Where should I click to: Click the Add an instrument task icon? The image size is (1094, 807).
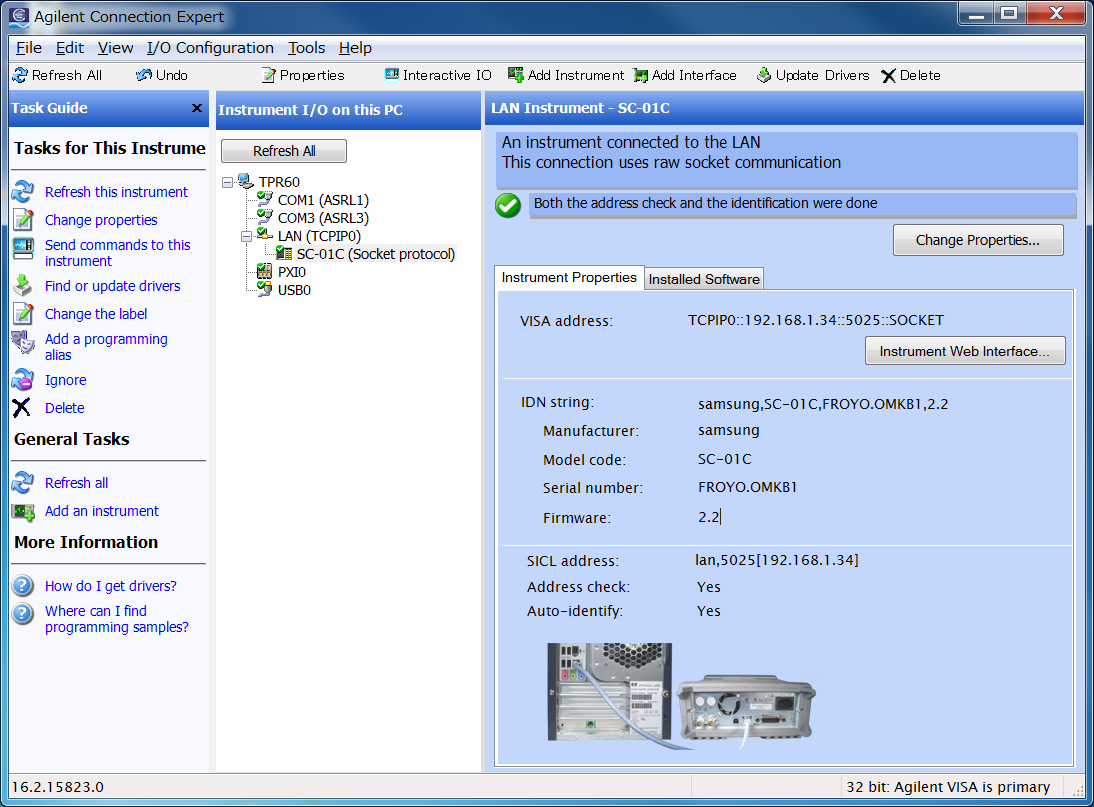[23, 512]
